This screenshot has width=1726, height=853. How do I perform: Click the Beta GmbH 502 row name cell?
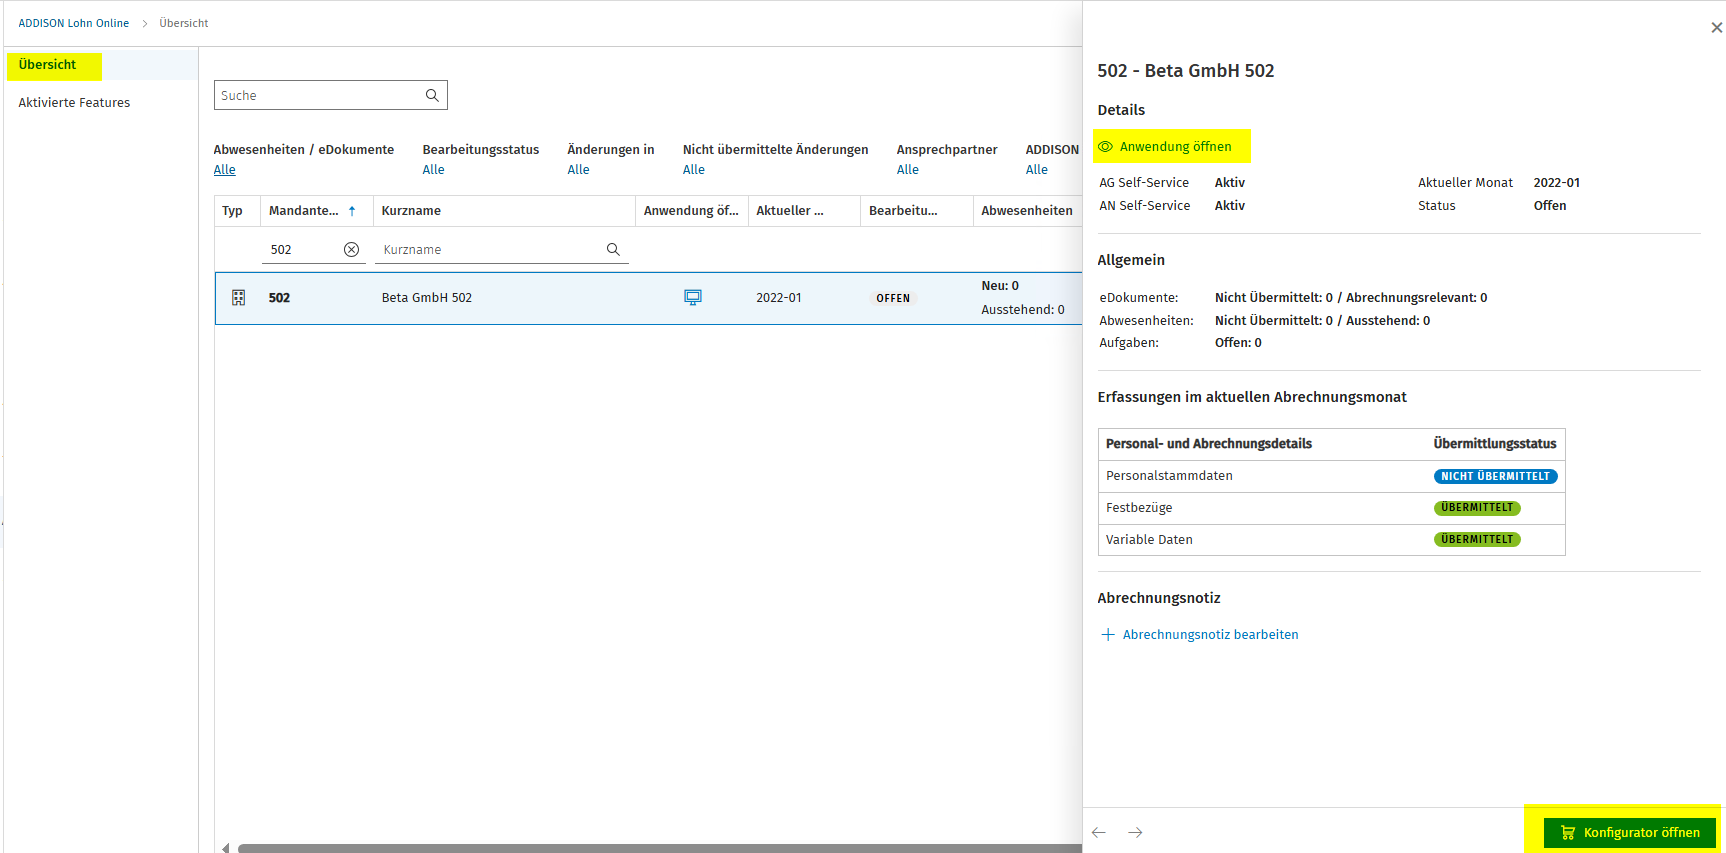[427, 298]
